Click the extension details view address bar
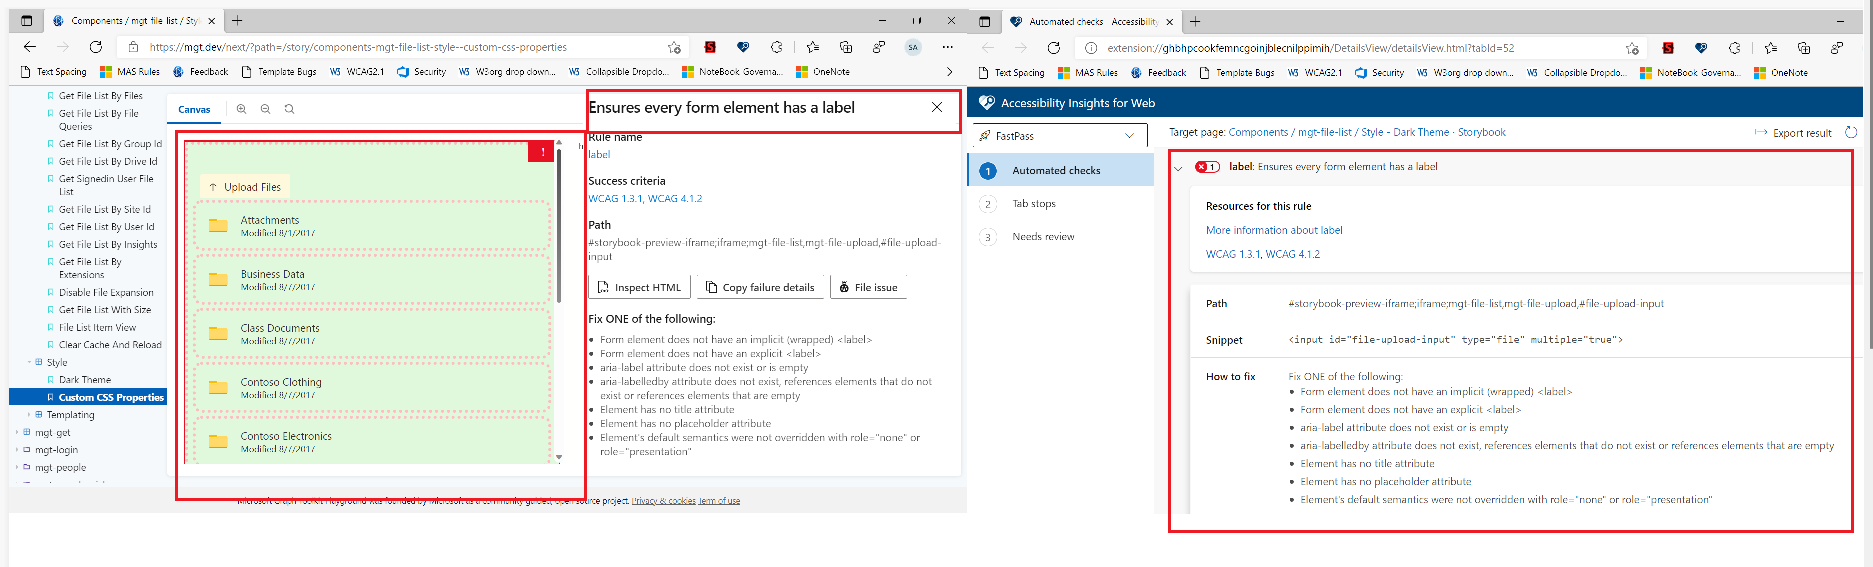This screenshot has width=1873, height=567. [1310, 48]
